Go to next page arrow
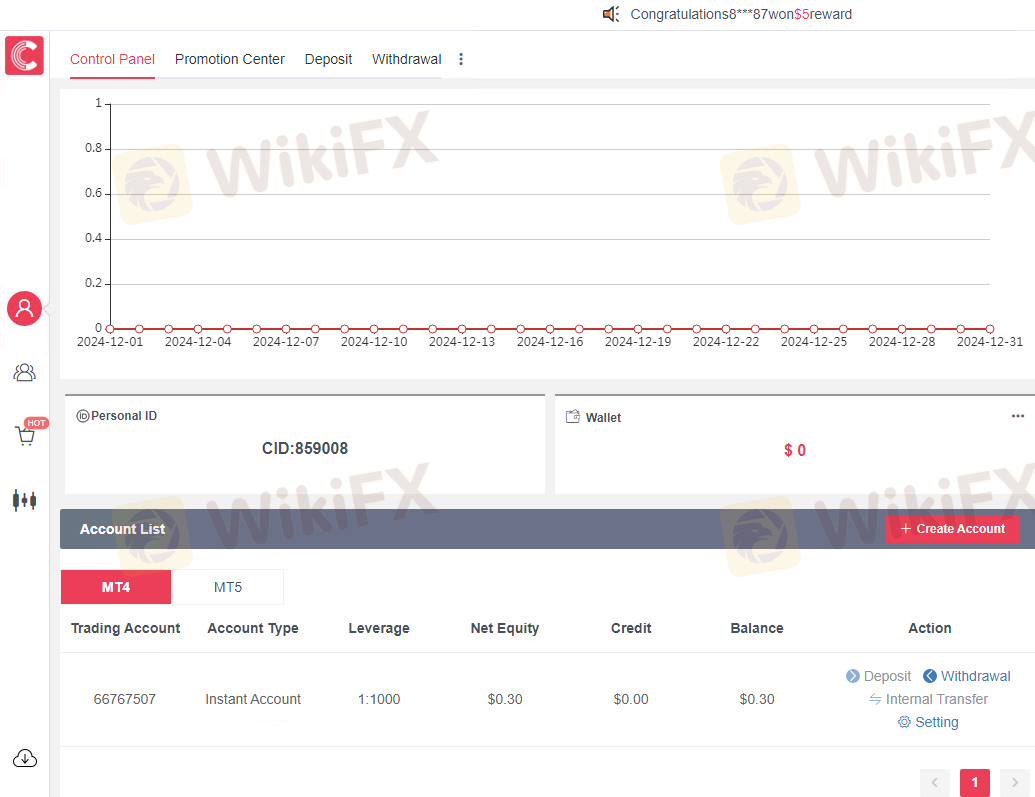Image resolution: width=1035 pixels, height=797 pixels. 1015,782
